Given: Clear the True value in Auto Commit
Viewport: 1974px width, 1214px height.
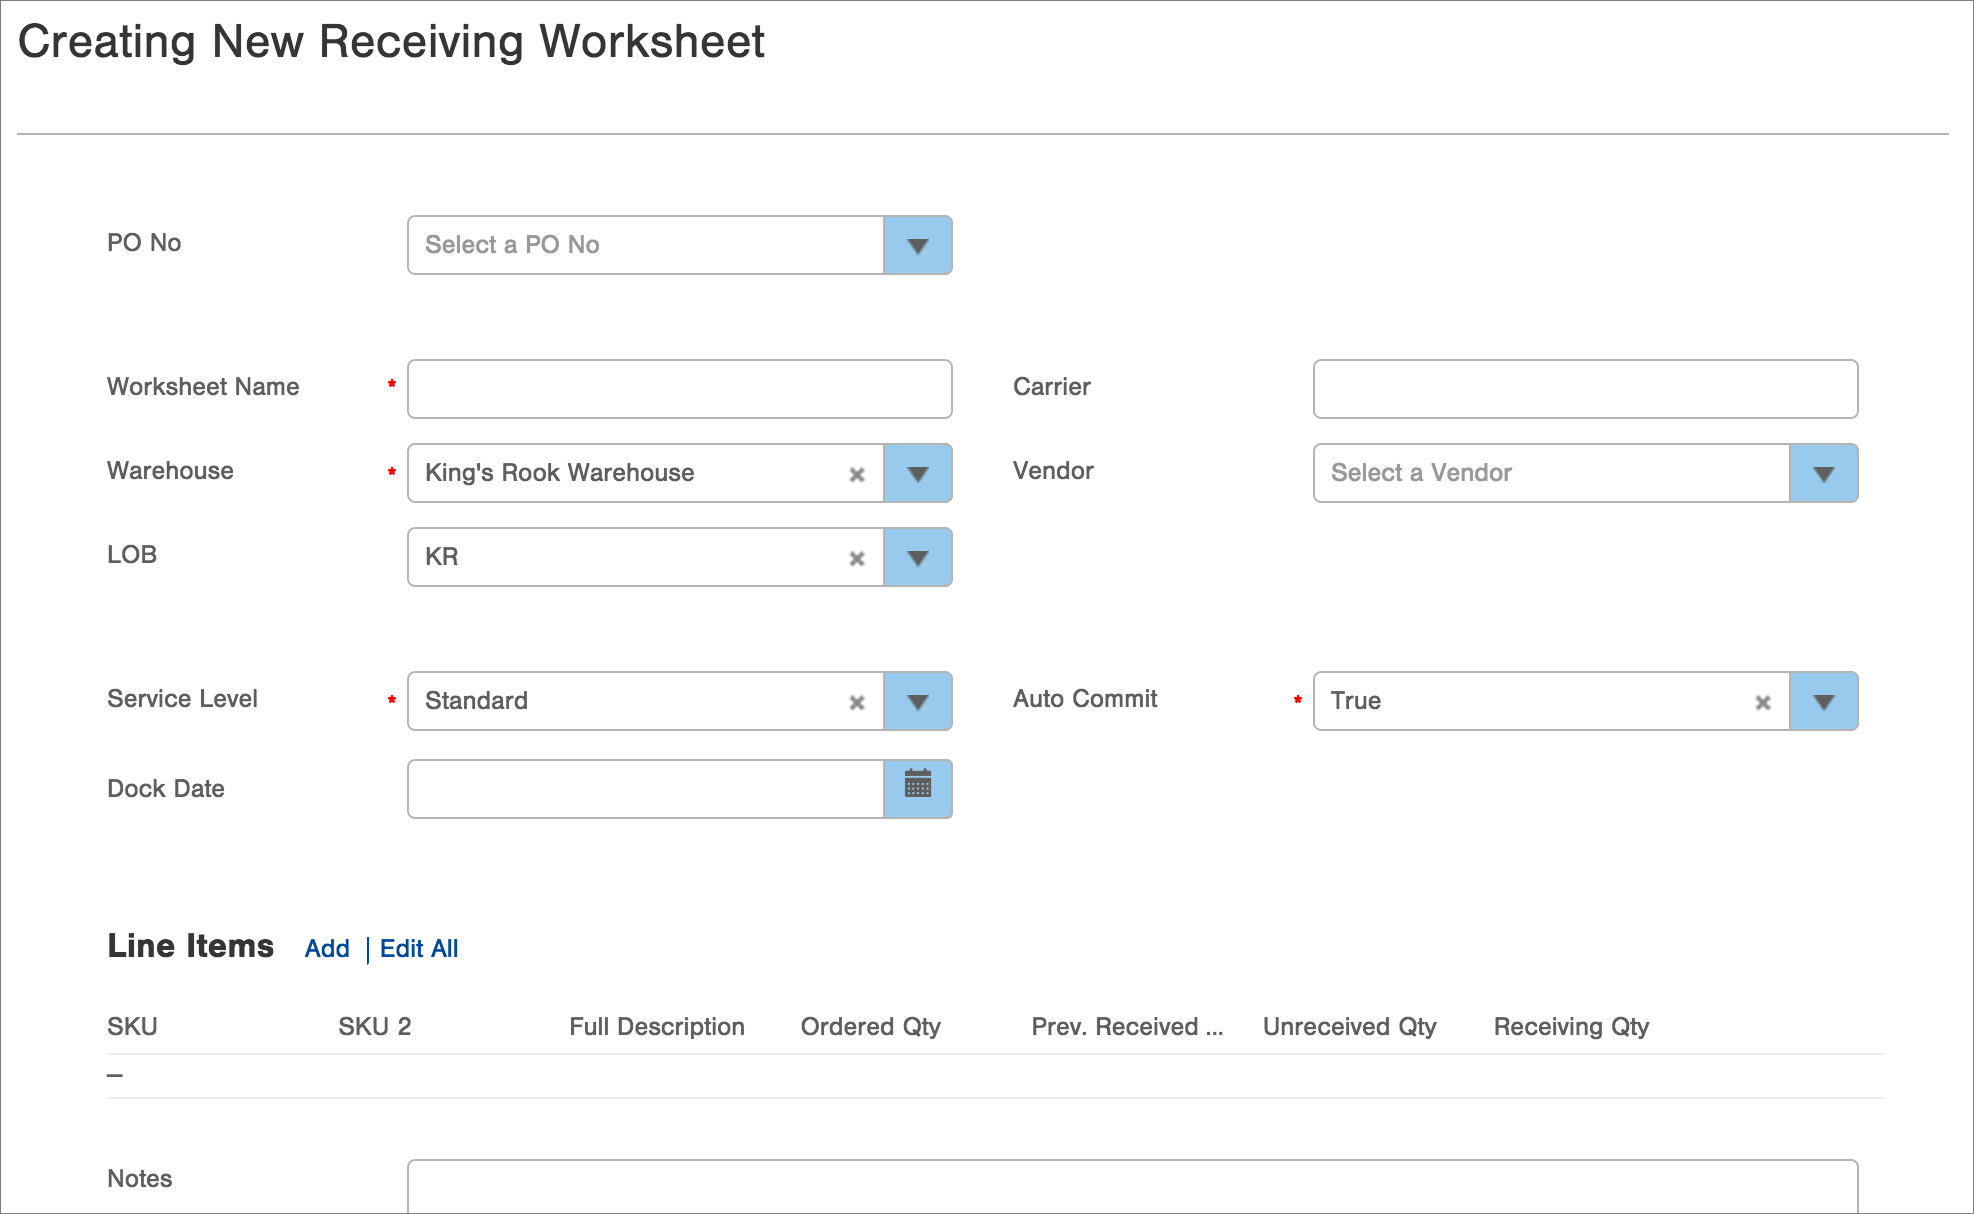Looking at the screenshot, I should point(1763,702).
